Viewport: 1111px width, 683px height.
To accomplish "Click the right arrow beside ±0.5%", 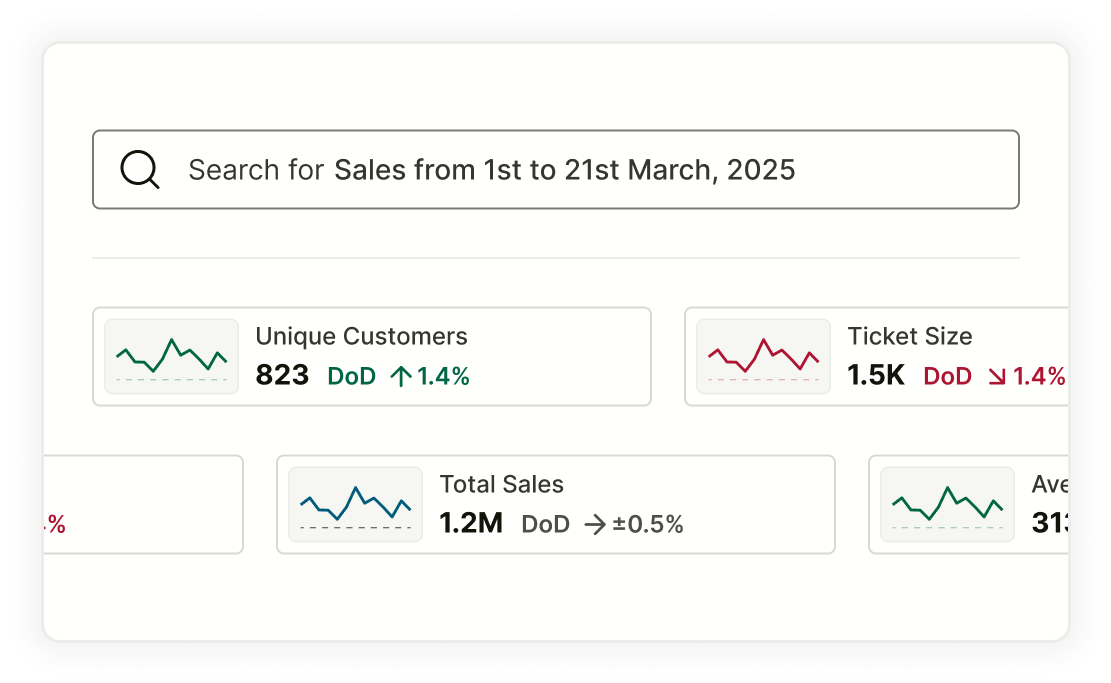I will (596, 525).
